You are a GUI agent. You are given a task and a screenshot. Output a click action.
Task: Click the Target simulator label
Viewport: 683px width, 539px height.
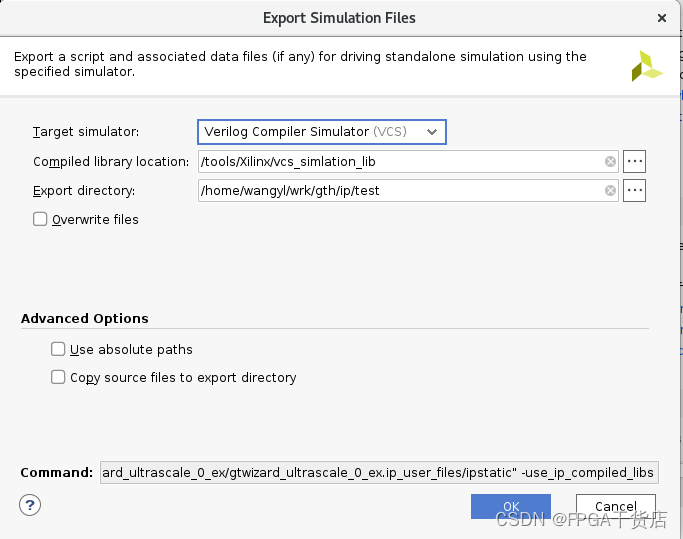86,132
